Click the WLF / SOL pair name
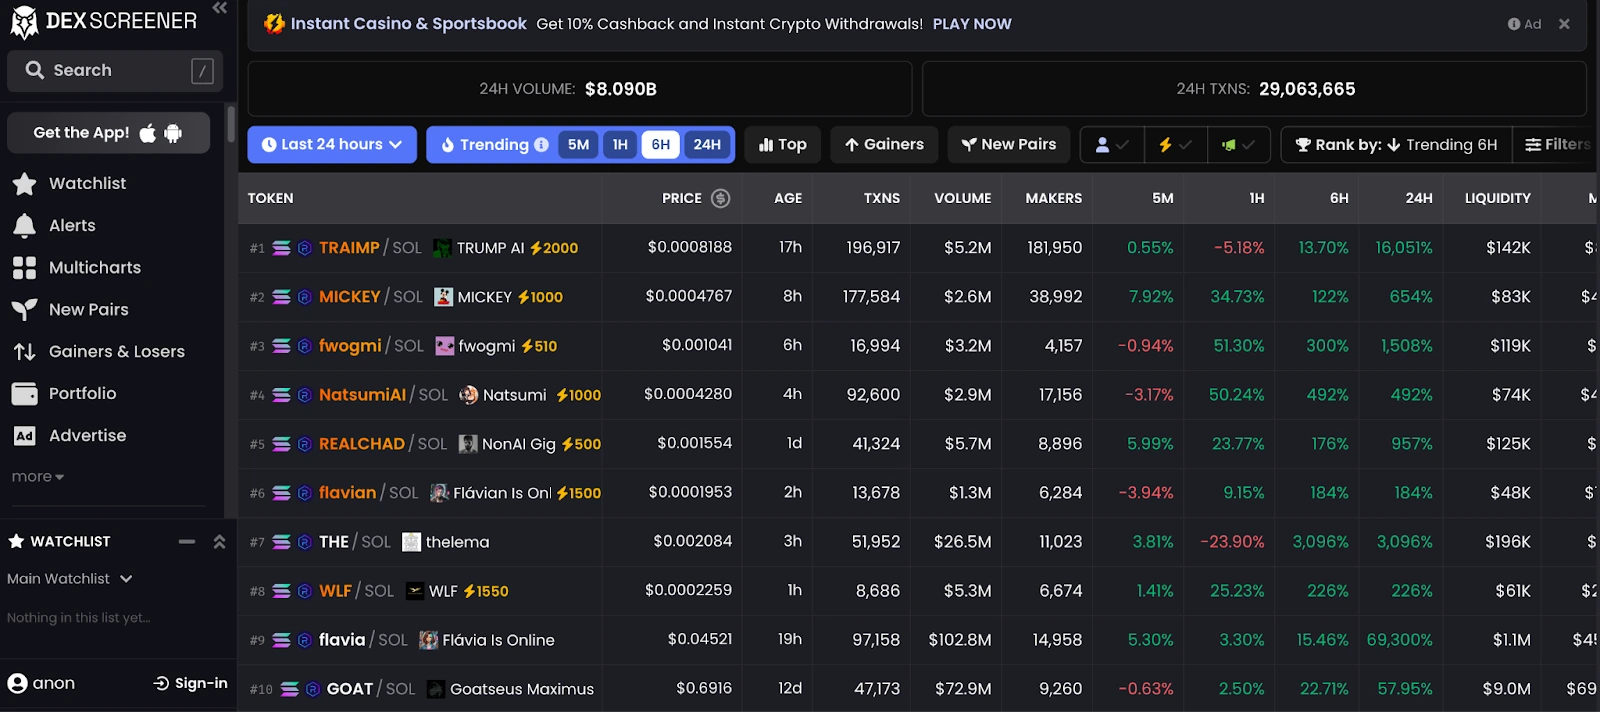 [x=356, y=591]
